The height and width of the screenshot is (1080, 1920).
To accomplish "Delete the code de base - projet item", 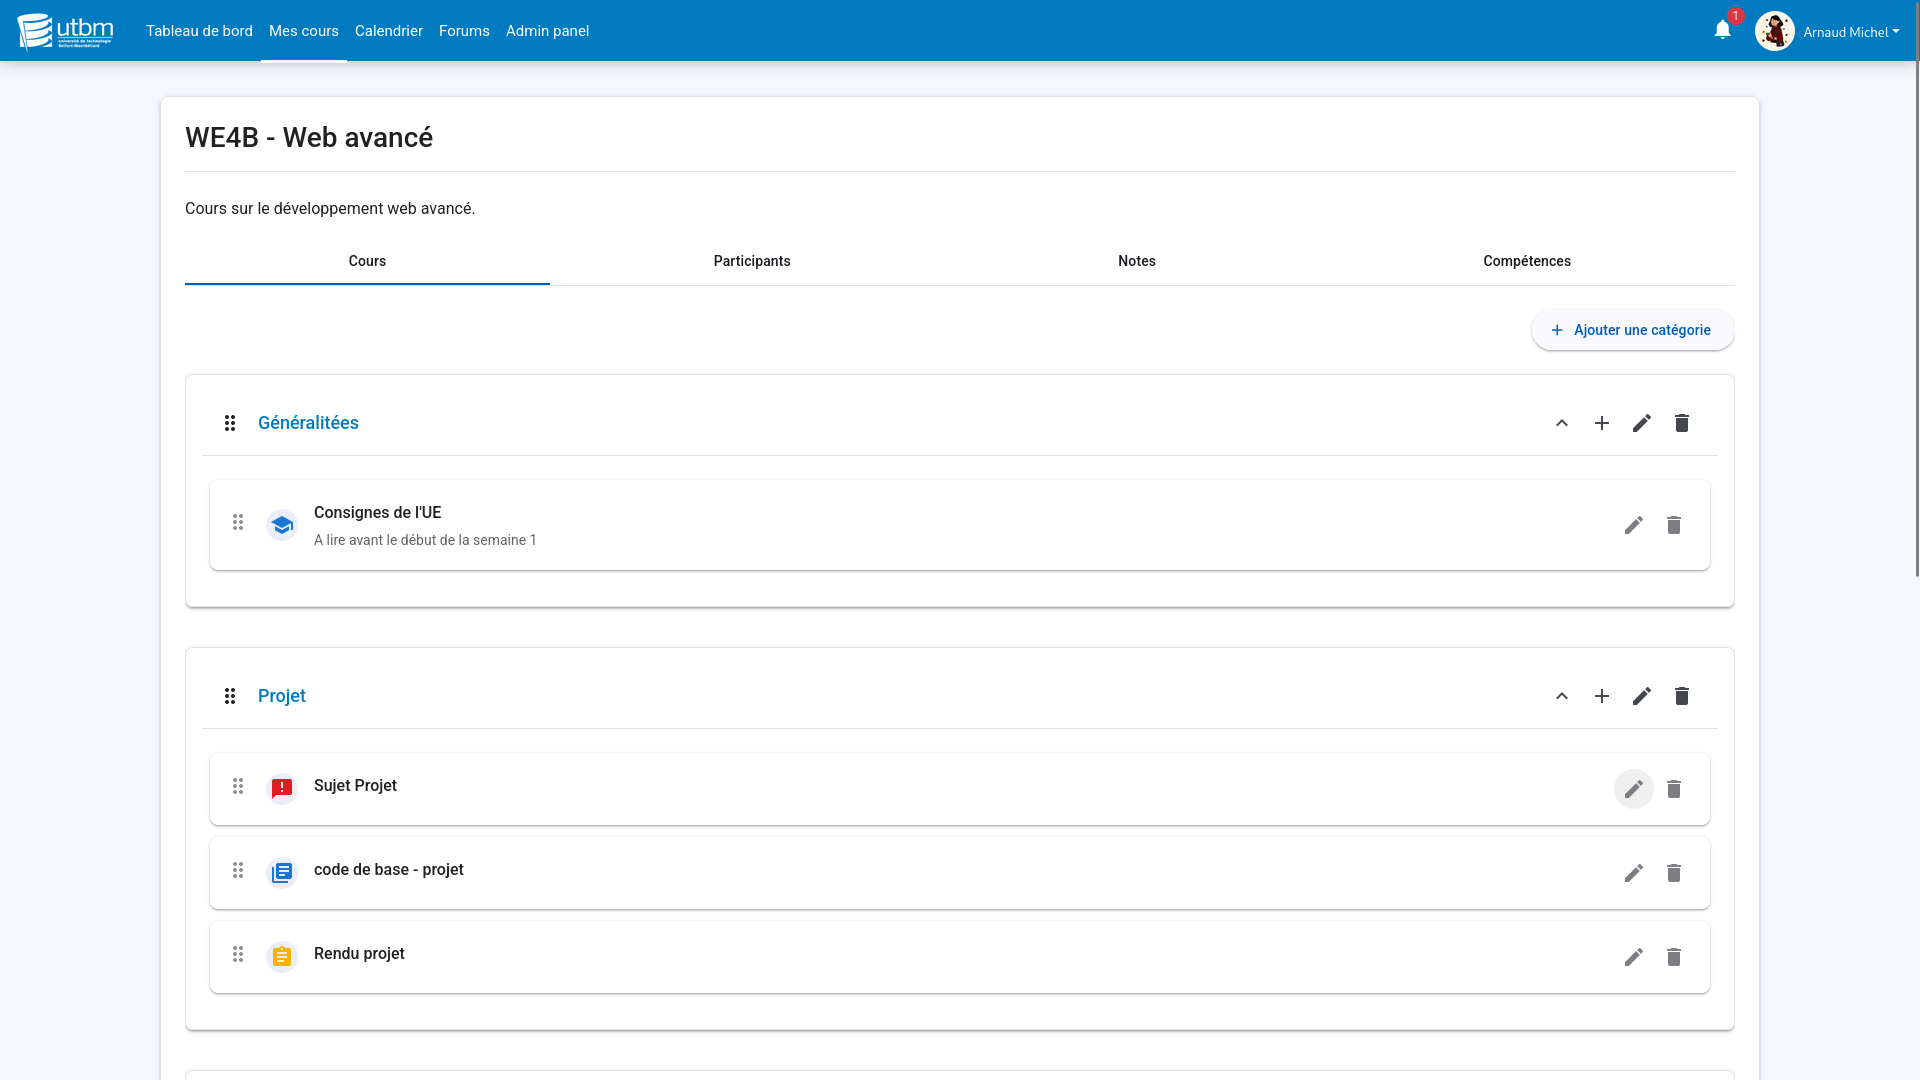I will tap(1674, 873).
